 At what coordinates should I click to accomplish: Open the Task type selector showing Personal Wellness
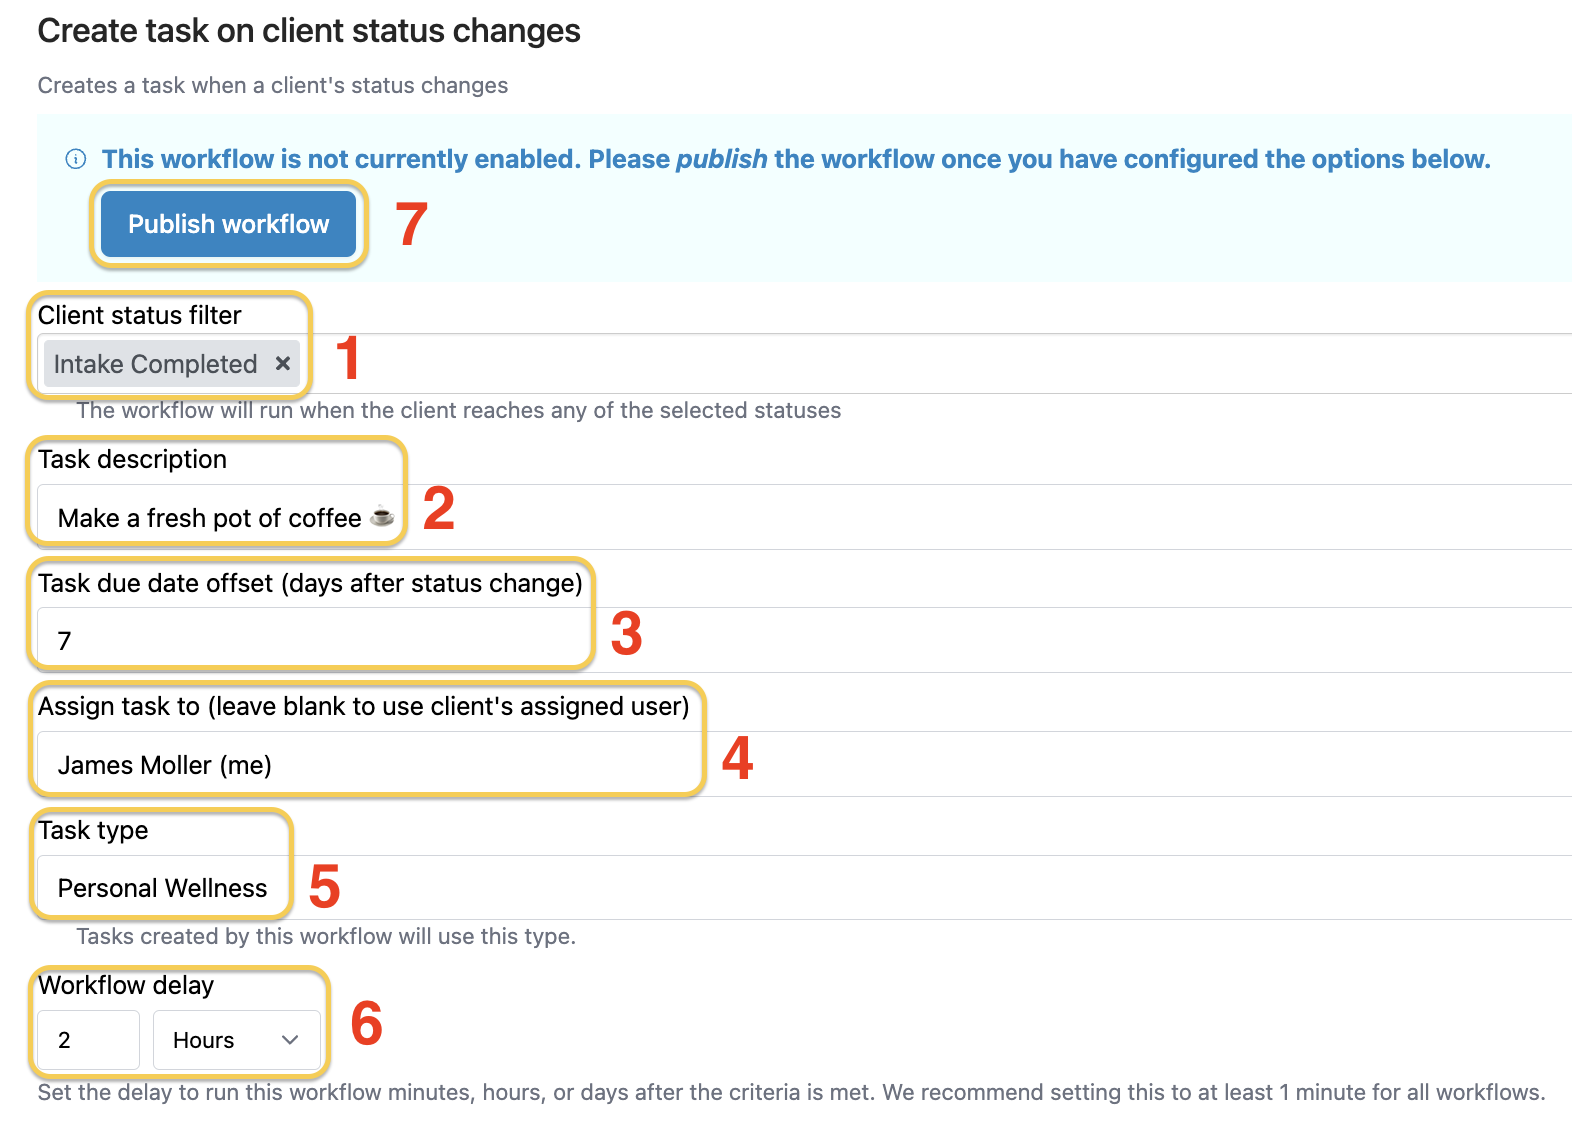click(x=162, y=887)
